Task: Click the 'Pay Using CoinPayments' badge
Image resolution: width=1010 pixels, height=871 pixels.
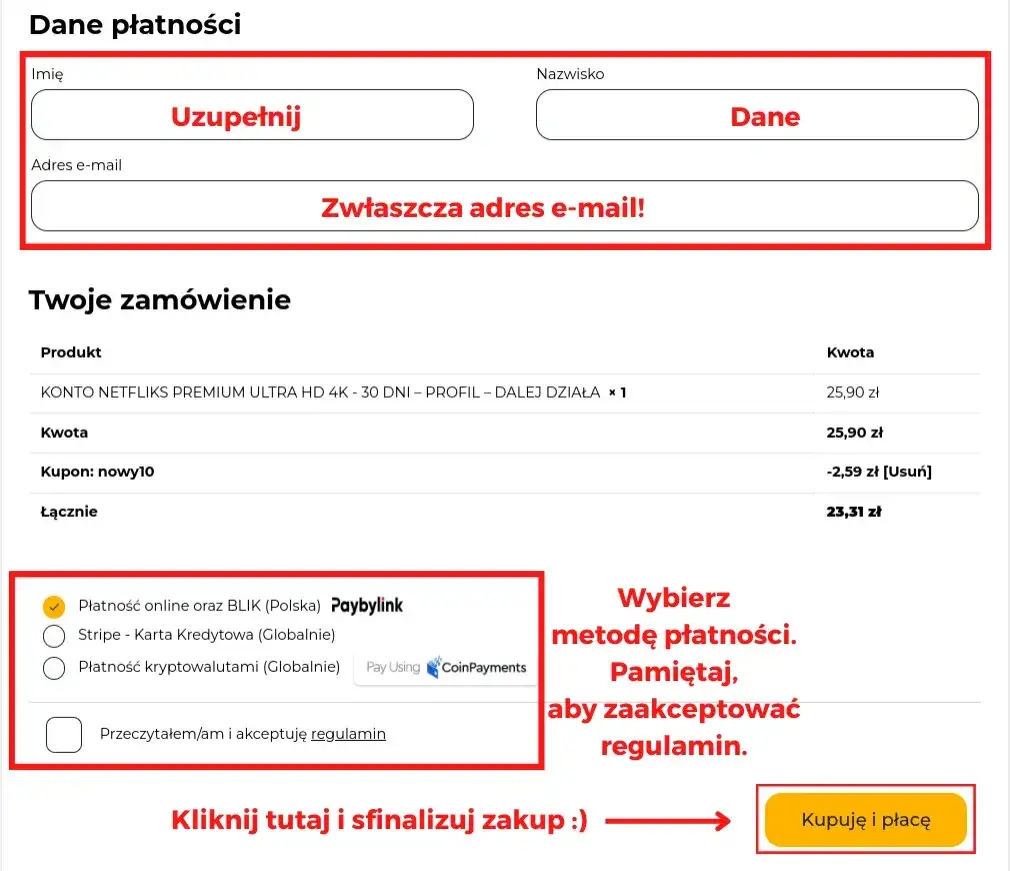Action: (445, 668)
